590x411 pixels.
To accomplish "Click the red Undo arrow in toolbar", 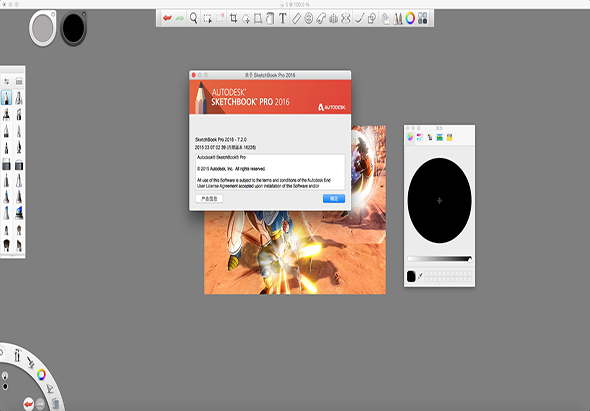I will [x=167, y=18].
